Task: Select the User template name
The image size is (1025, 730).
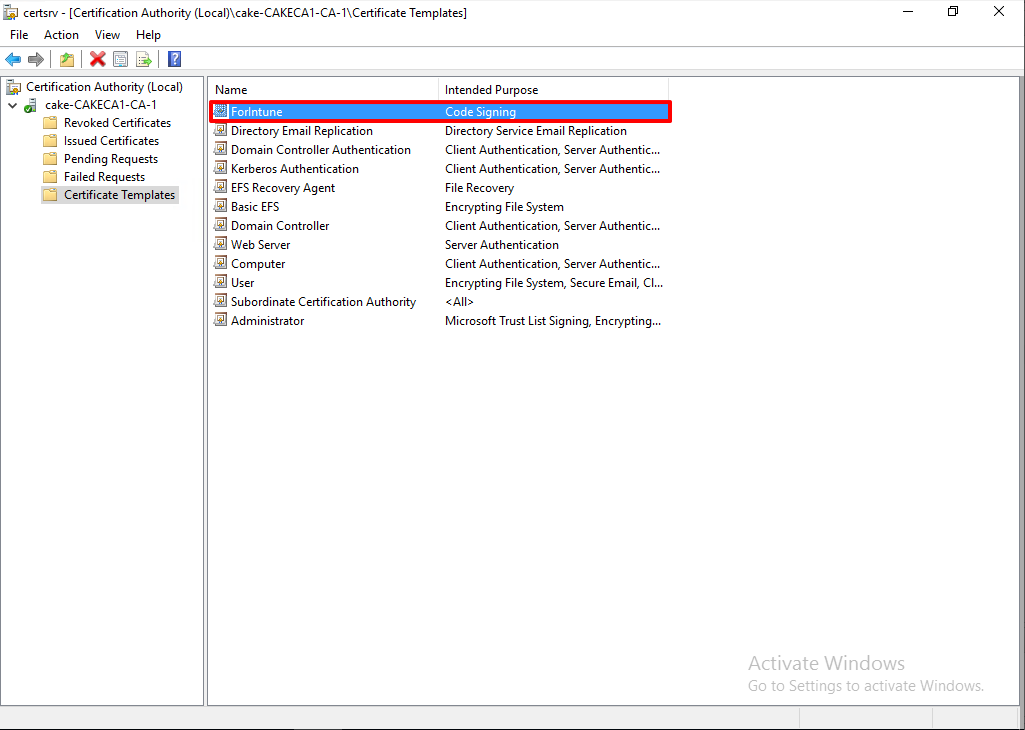Action: pos(243,282)
